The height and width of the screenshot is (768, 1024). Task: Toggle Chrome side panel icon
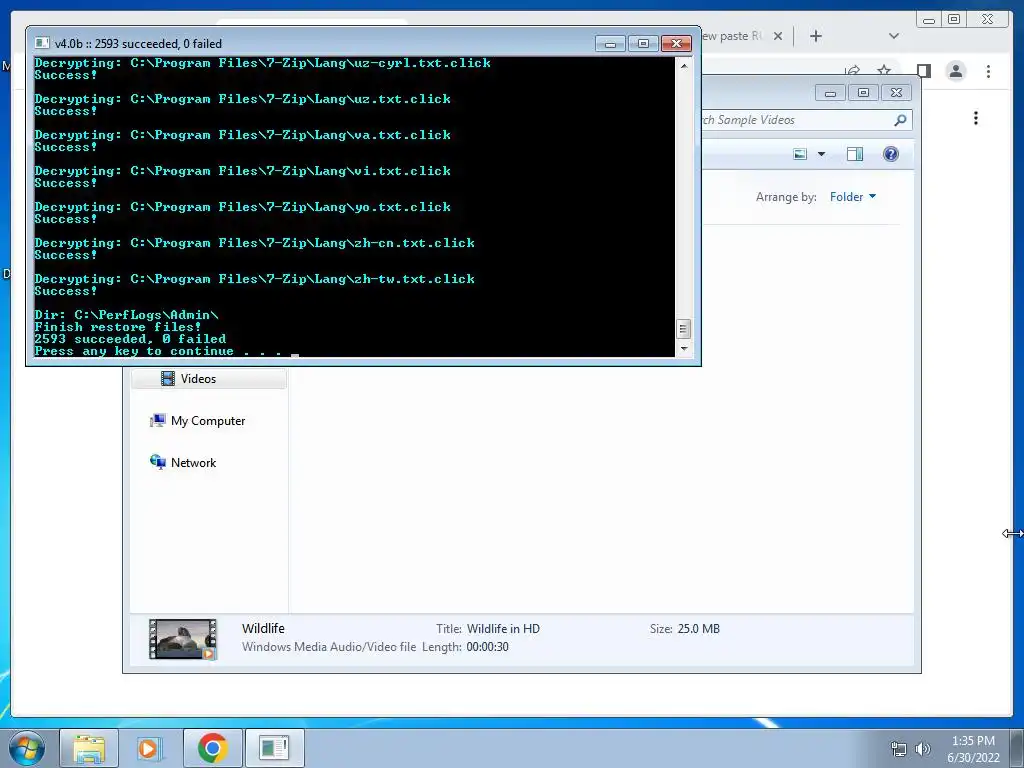923,71
